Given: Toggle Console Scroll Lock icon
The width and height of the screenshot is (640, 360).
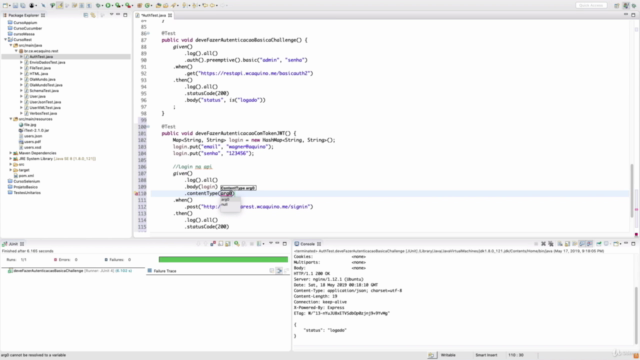Looking at the screenshot, I should point(567,244).
